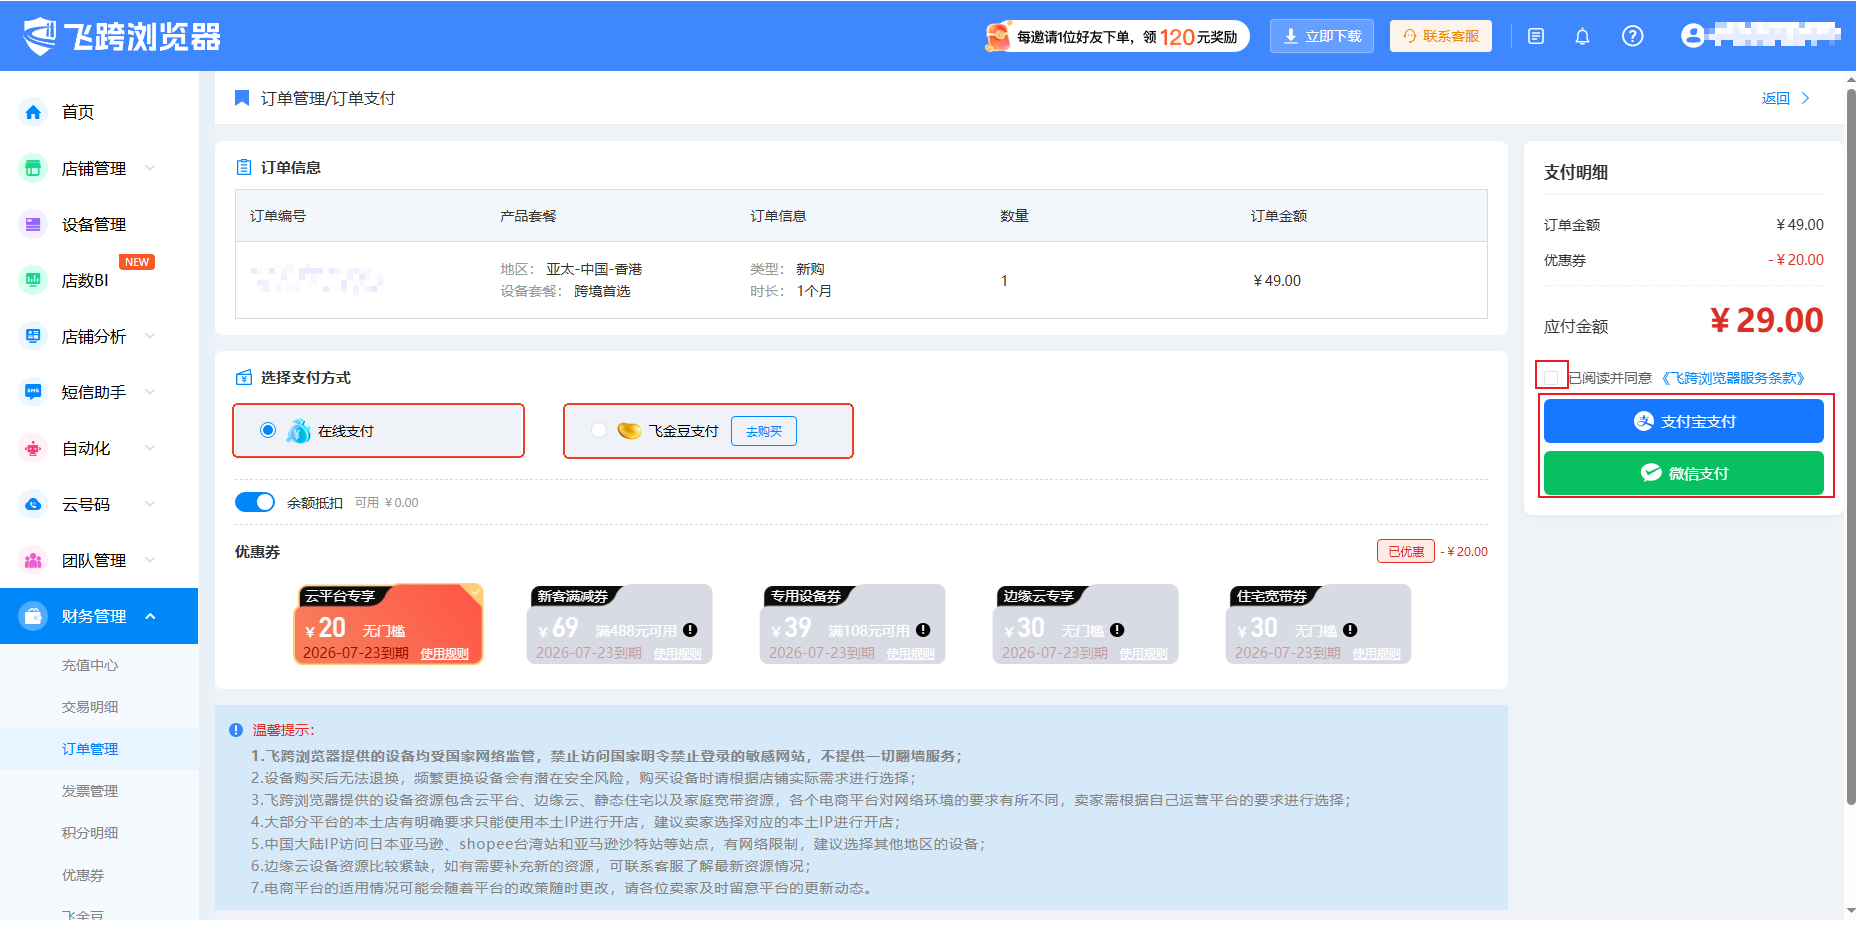The height and width of the screenshot is (937, 1856).
Task: Open the notification bell
Action: click(x=1582, y=36)
